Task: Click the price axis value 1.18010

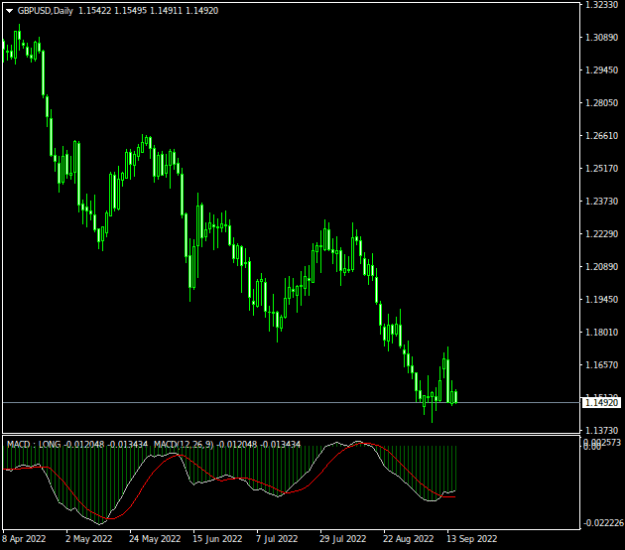Action: point(601,332)
